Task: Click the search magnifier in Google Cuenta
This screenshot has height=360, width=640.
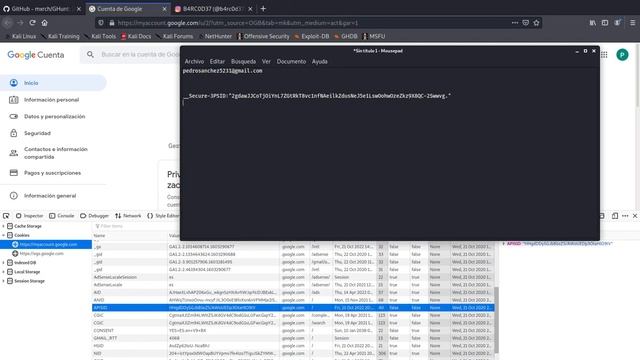Action: (x=90, y=54)
